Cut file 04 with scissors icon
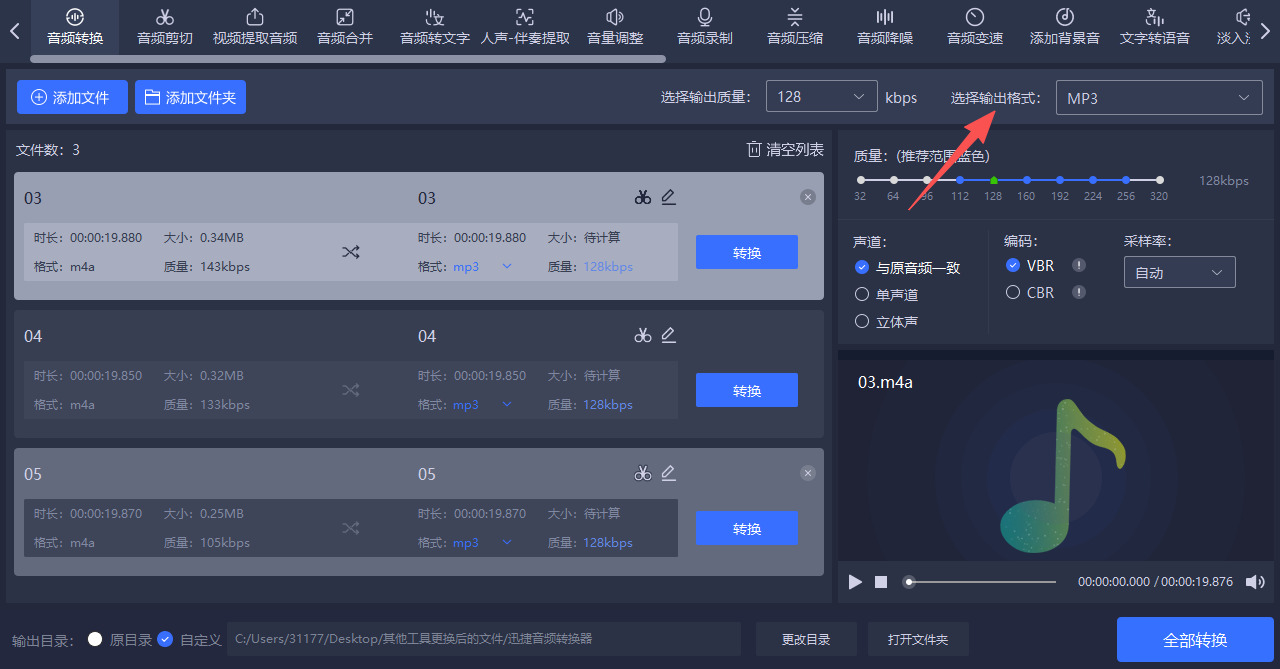 coord(643,335)
